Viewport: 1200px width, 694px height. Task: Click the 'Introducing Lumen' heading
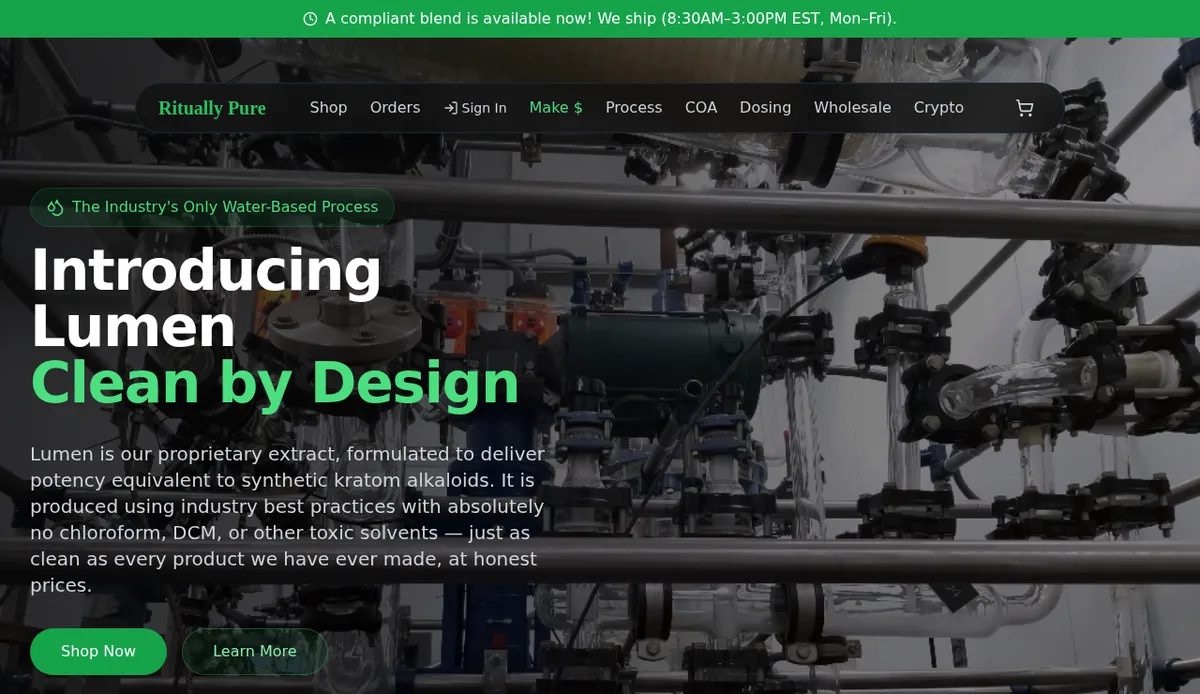[206, 297]
